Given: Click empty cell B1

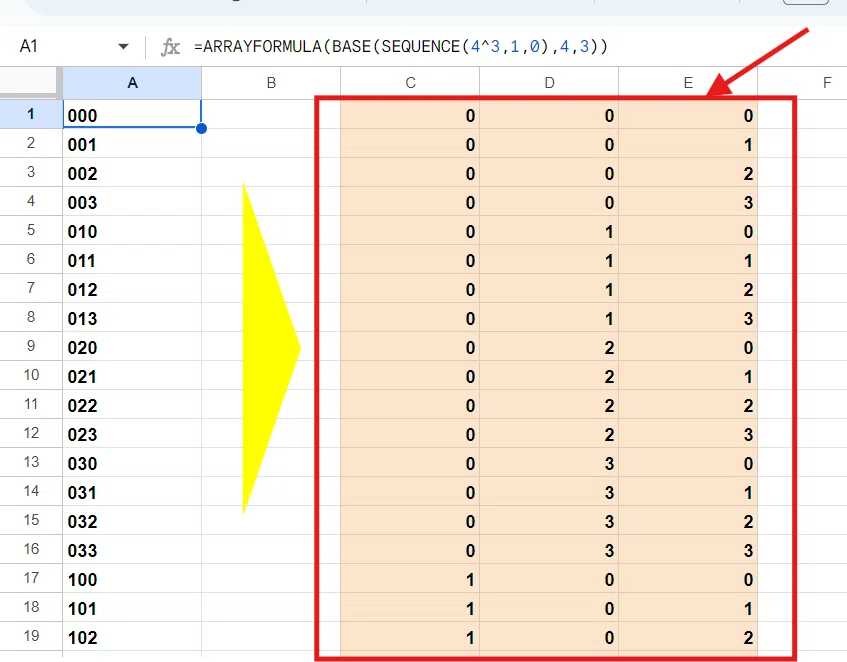Looking at the screenshot, I should 271,114.
